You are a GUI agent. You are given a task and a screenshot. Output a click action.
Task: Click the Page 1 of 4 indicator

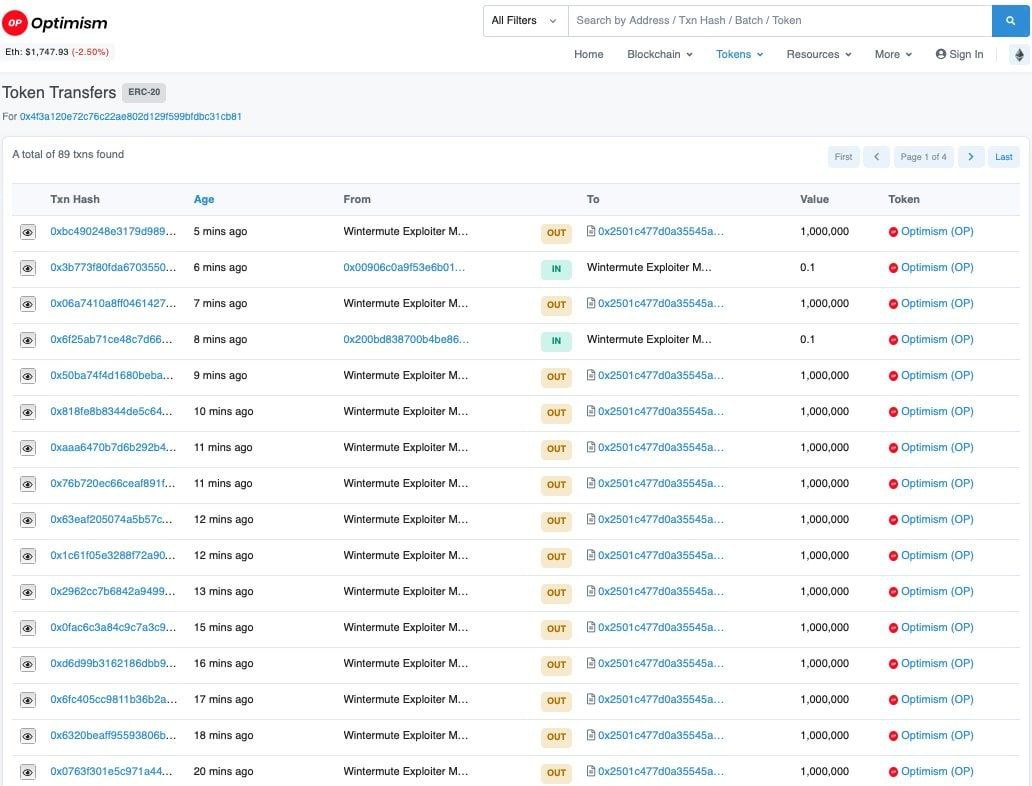(x=923, y=157)
